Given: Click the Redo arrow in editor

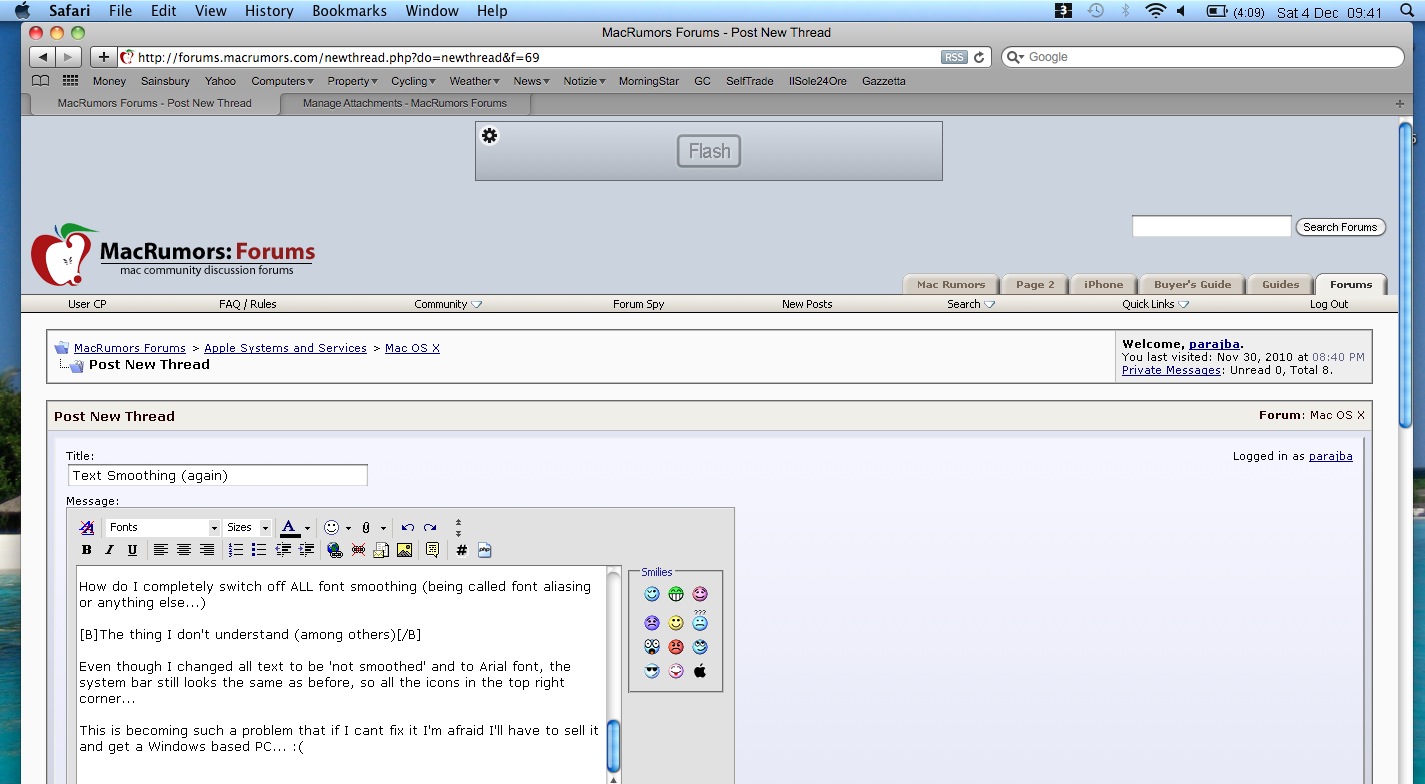Looking at the screenshot, I should (x=430, y=527).
